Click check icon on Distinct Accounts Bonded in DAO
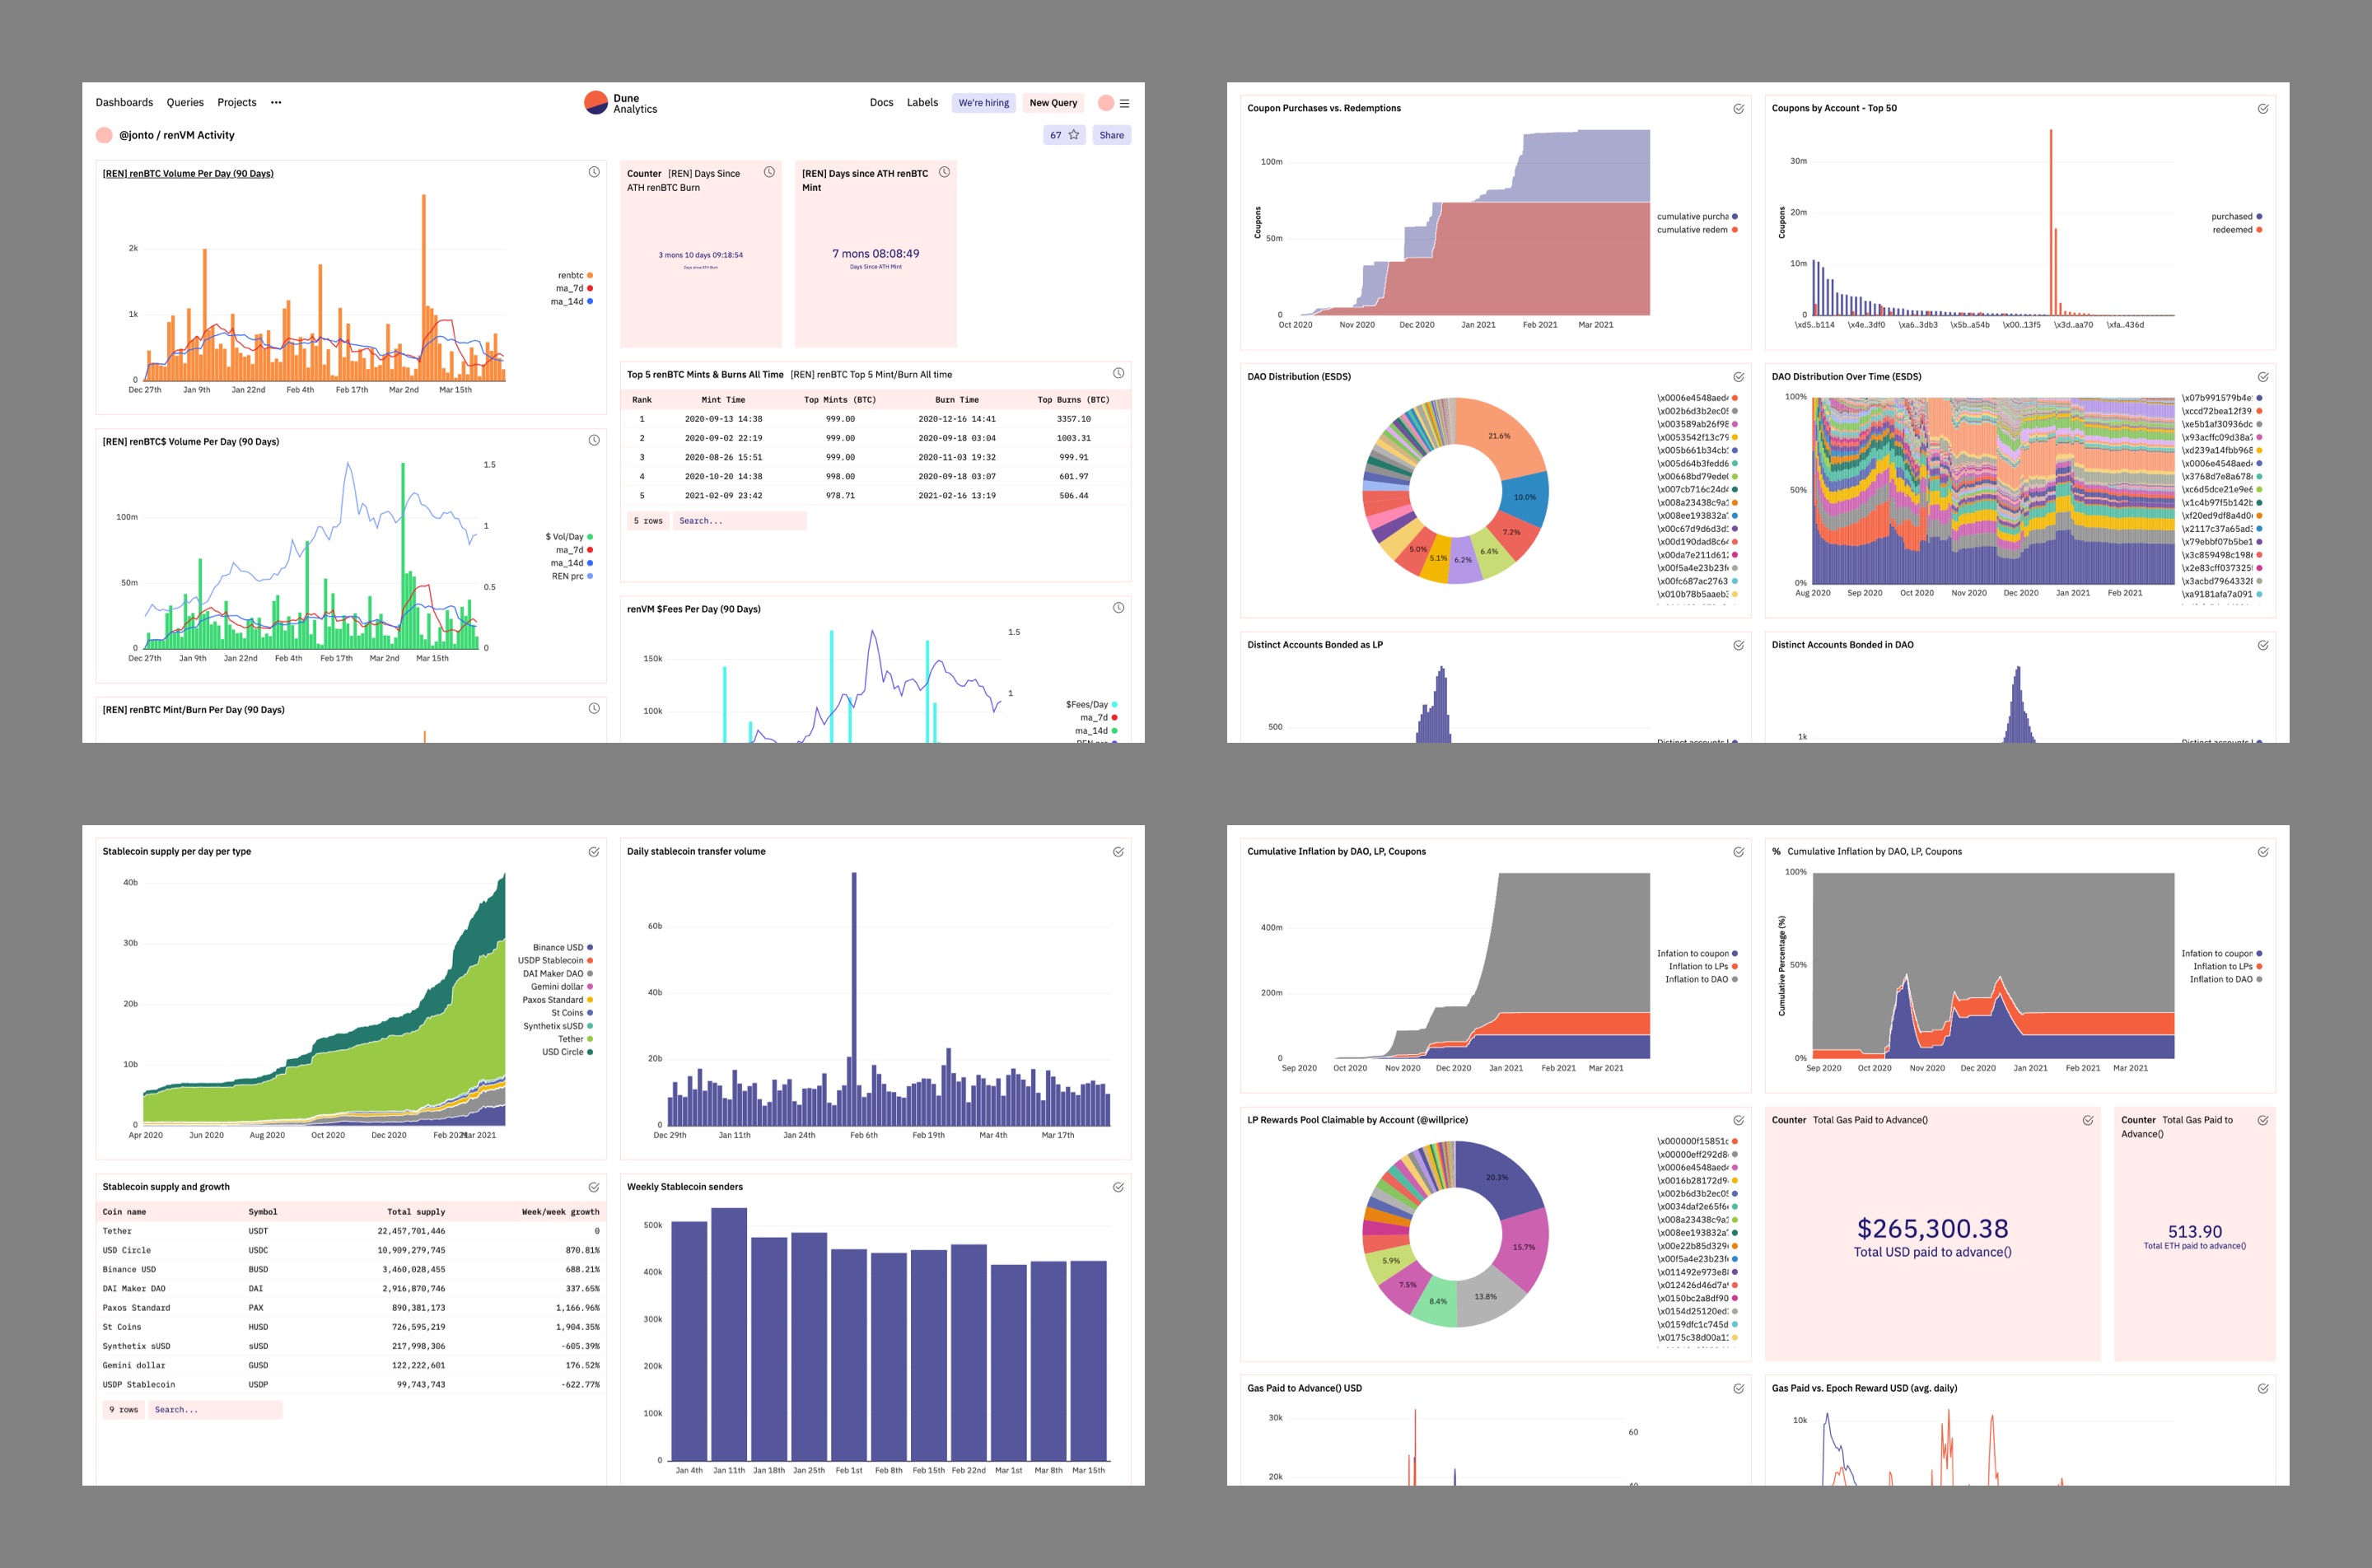 [x=2263, y=645]
